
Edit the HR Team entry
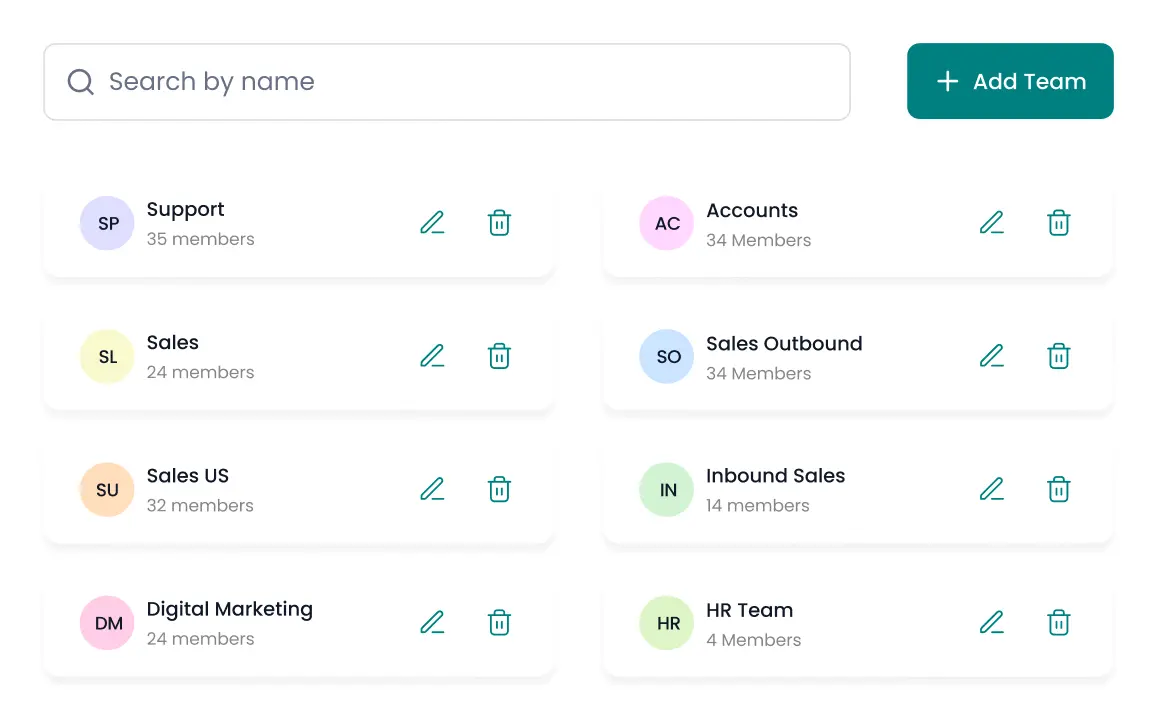coord(991,622)
